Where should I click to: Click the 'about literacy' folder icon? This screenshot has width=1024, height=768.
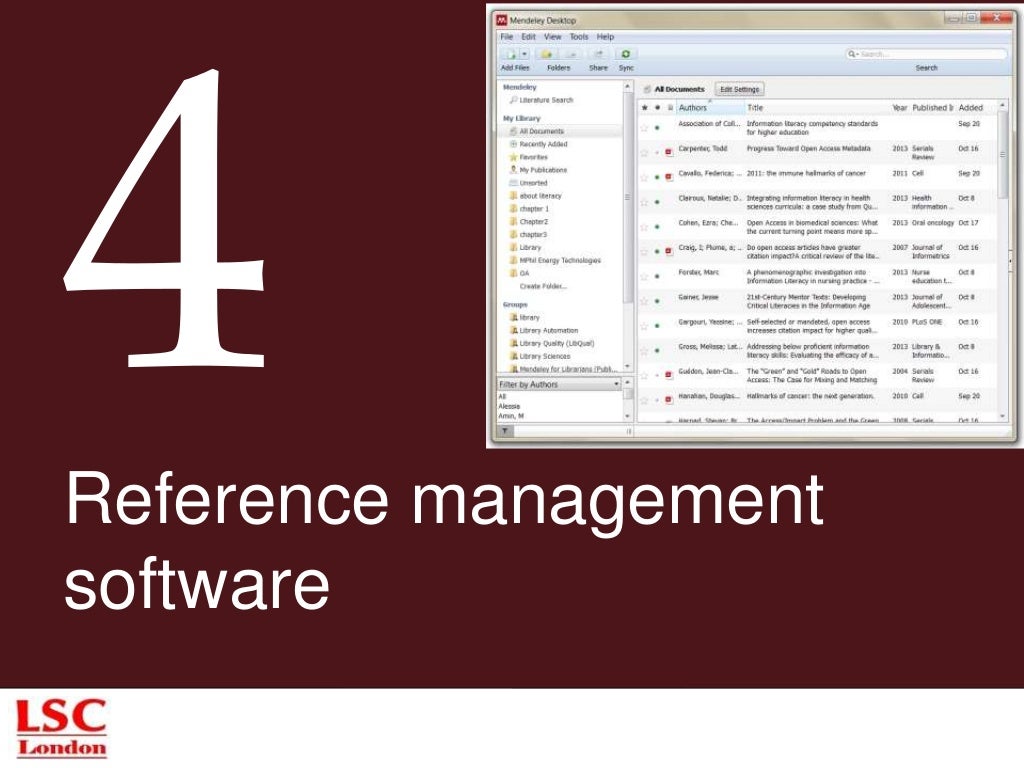(513, 196)
